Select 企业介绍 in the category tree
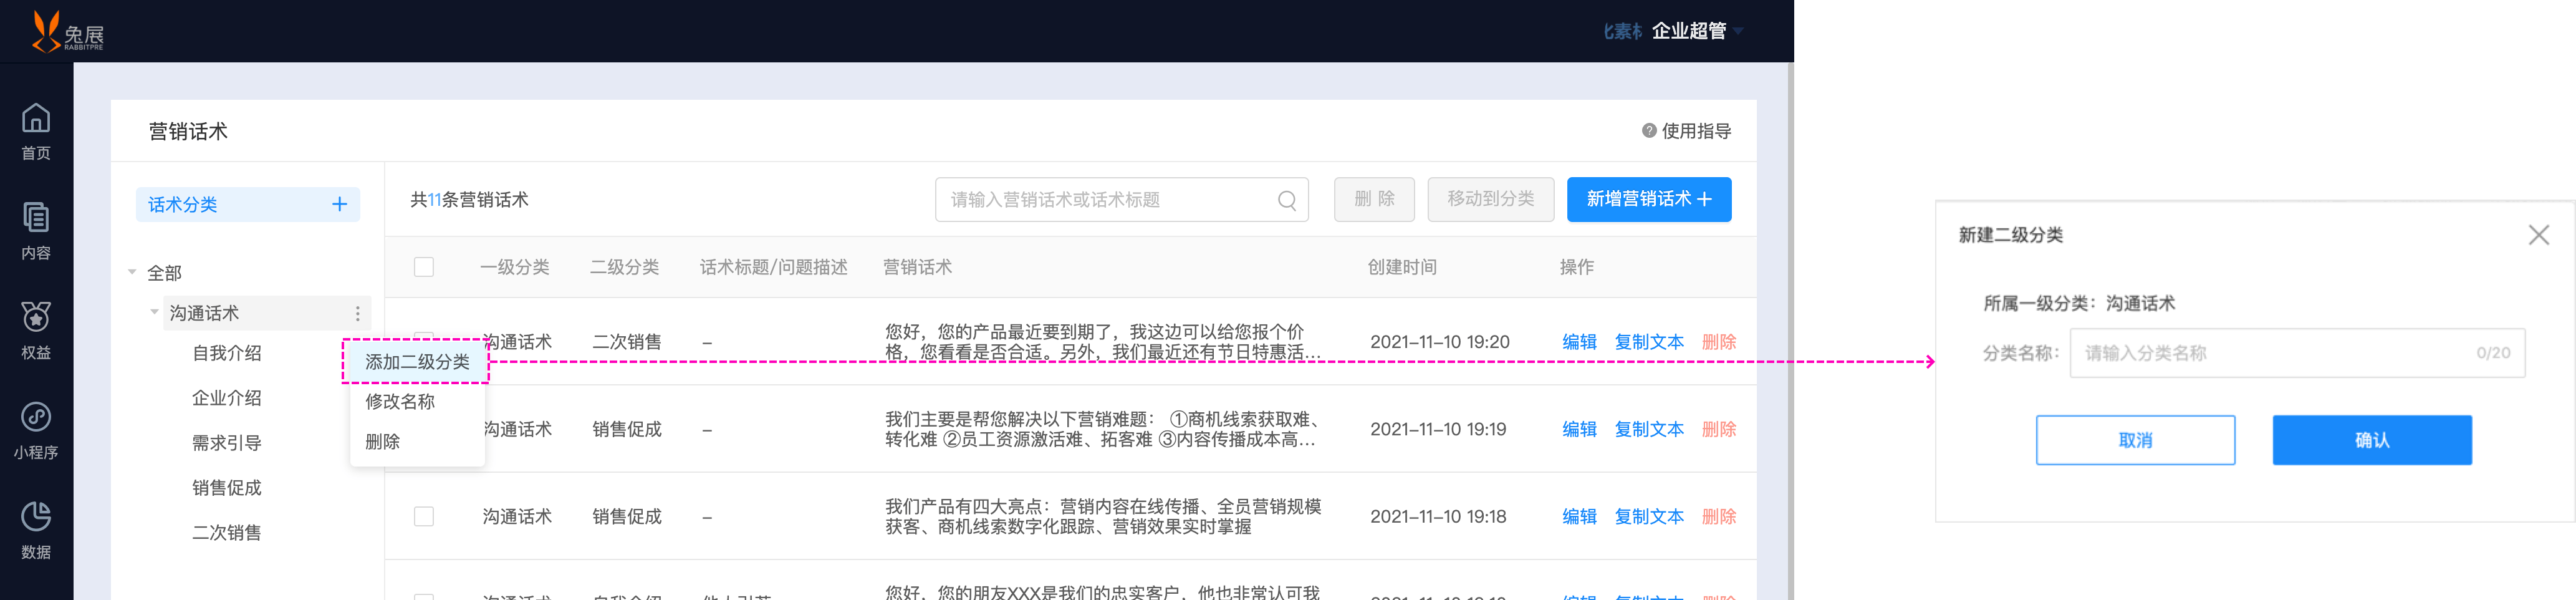2576x600 pixels. [227, 398]
